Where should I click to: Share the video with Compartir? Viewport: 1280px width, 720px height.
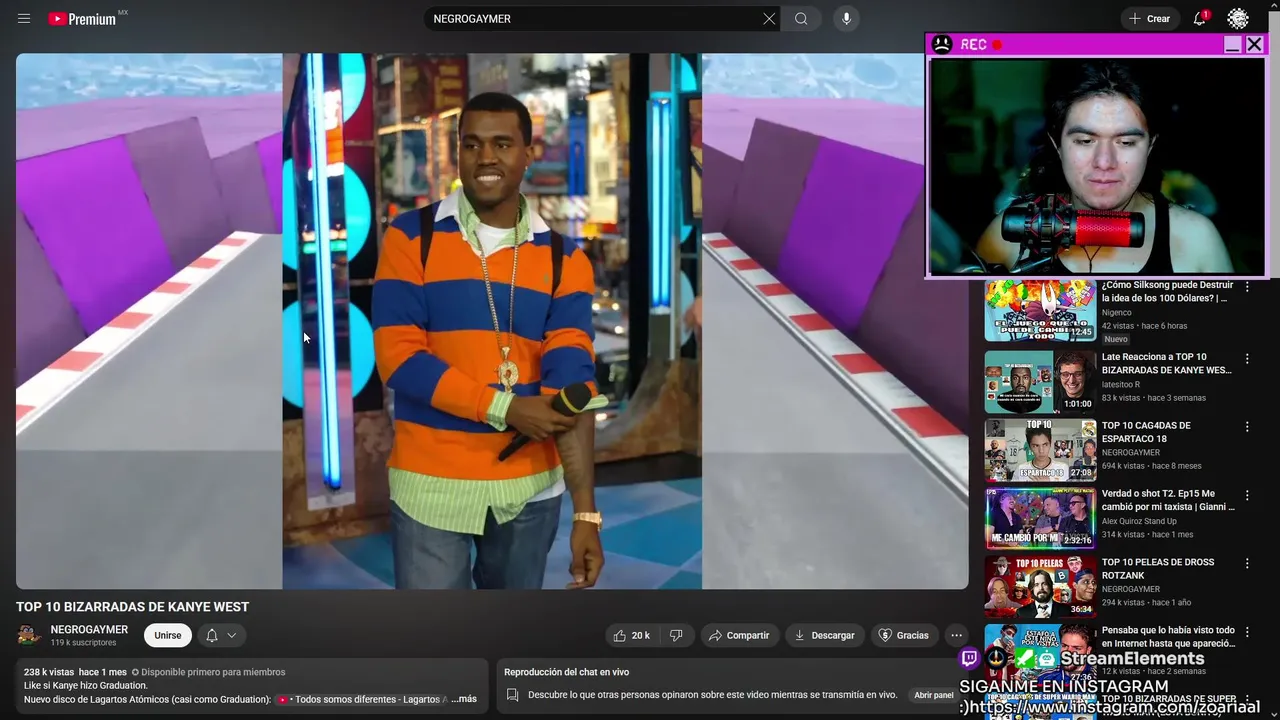[739, 635]
